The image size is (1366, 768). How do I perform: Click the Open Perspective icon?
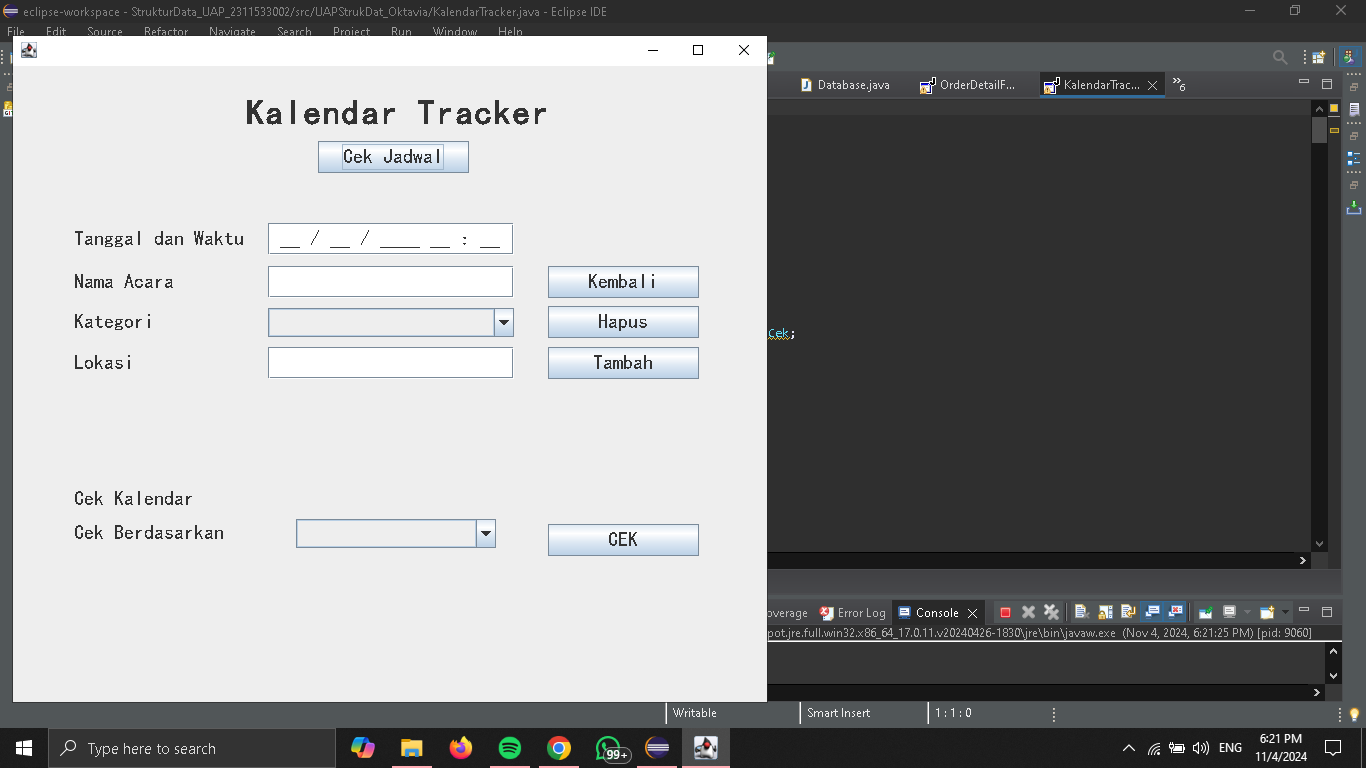click(1319, 58)
